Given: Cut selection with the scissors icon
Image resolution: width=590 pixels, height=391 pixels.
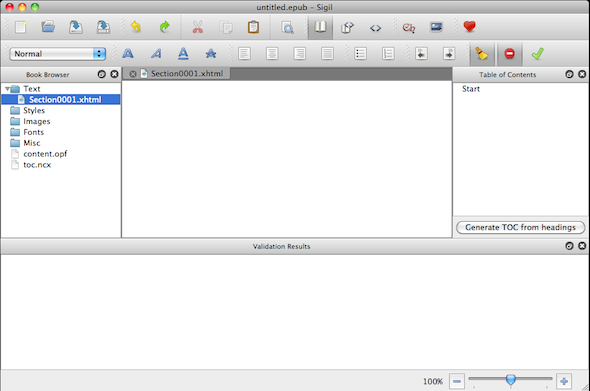Looking at the screenshot, I should pyautogui.click(x=198, y=27).
